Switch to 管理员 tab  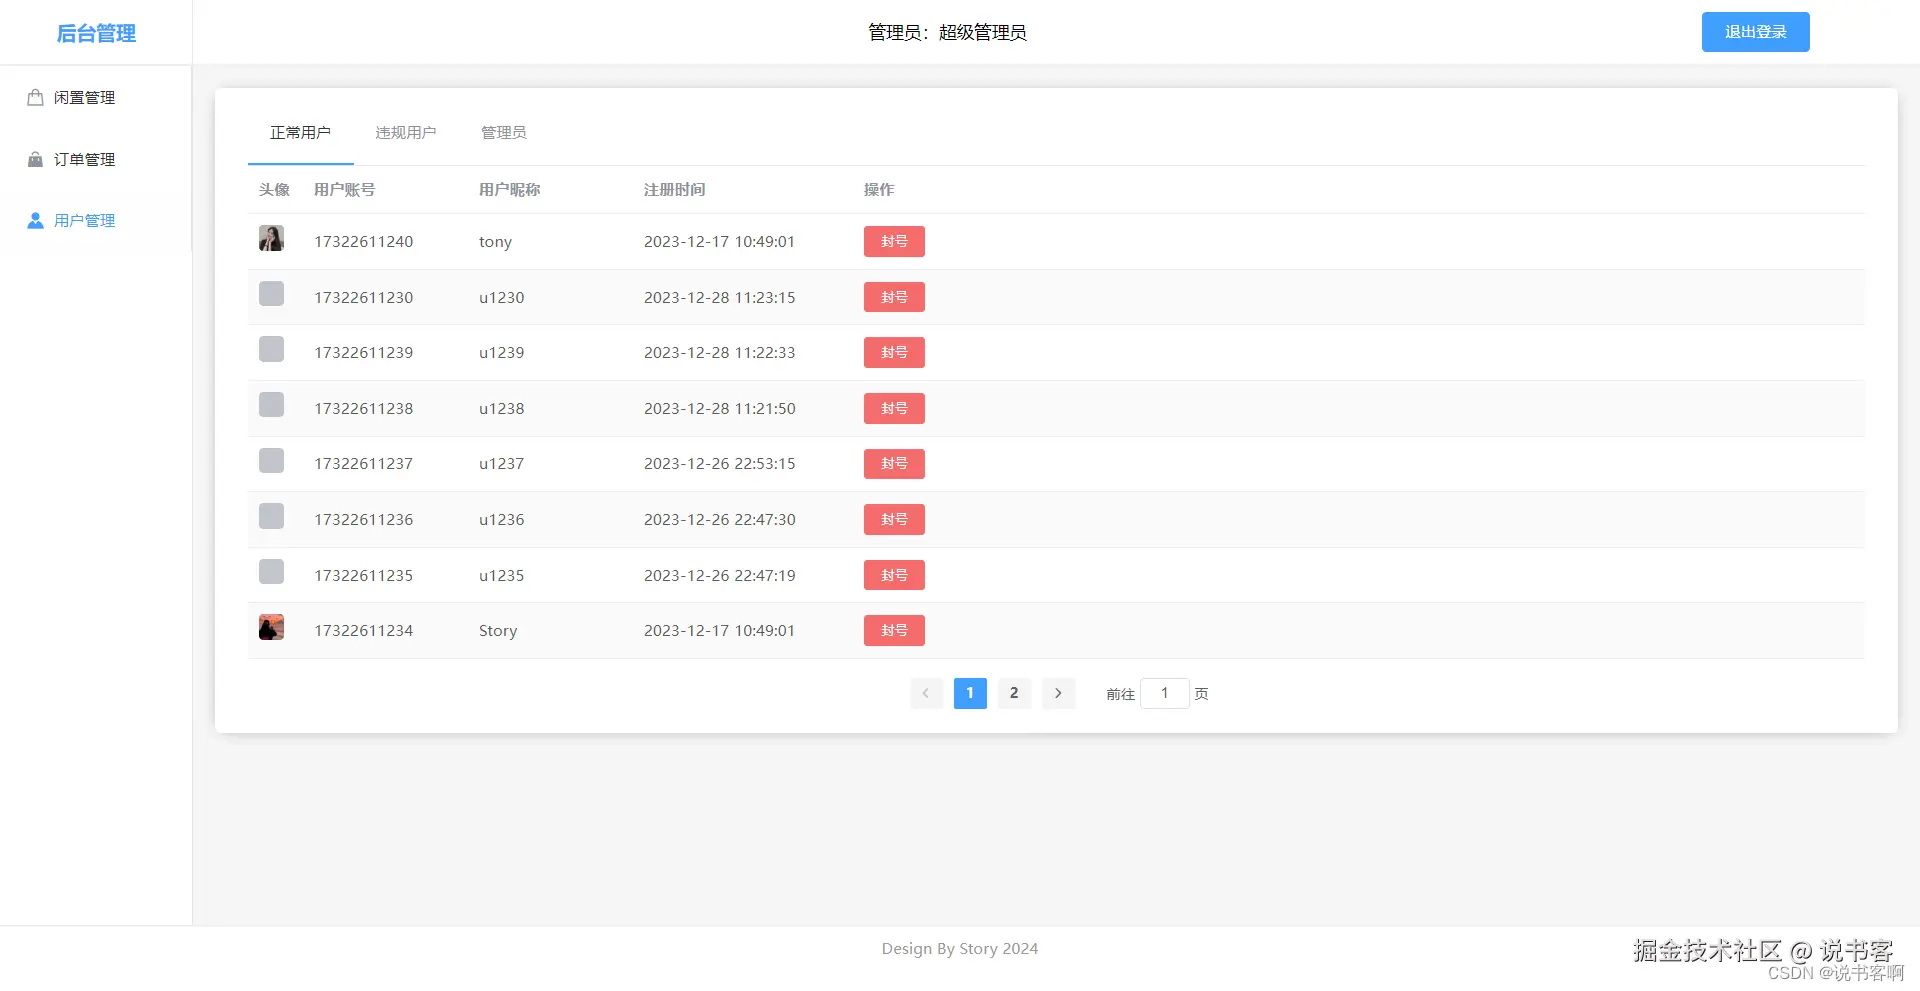click(x=504, y=133)
